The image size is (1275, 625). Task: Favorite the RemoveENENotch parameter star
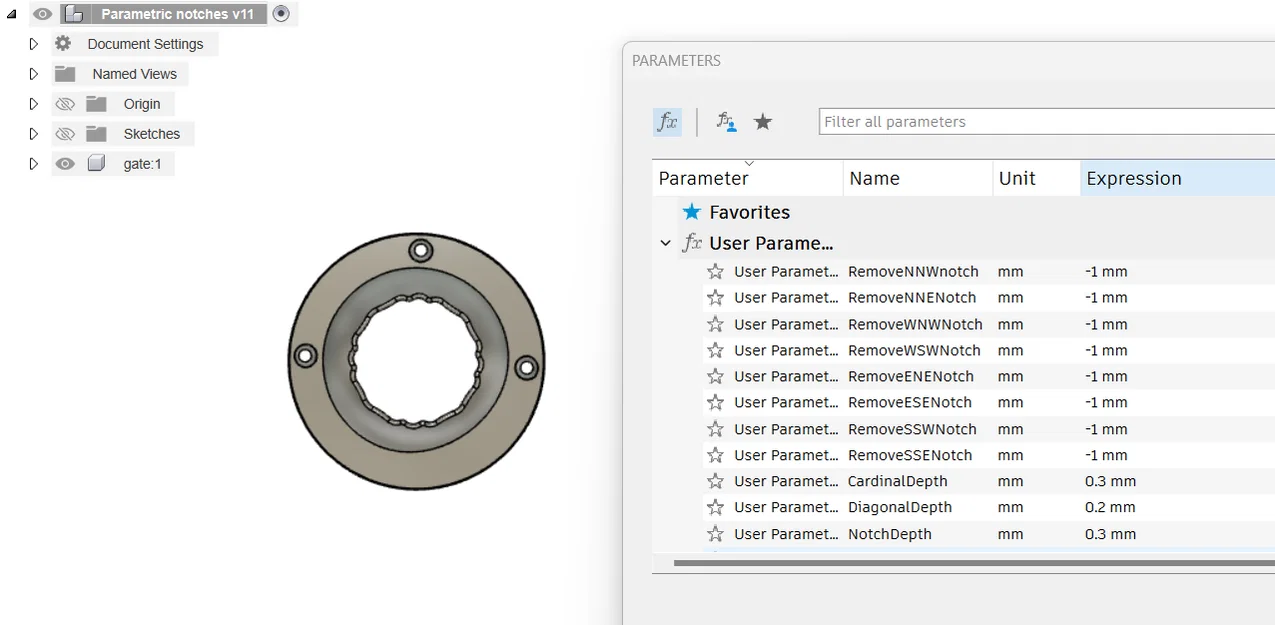[715, 376]
